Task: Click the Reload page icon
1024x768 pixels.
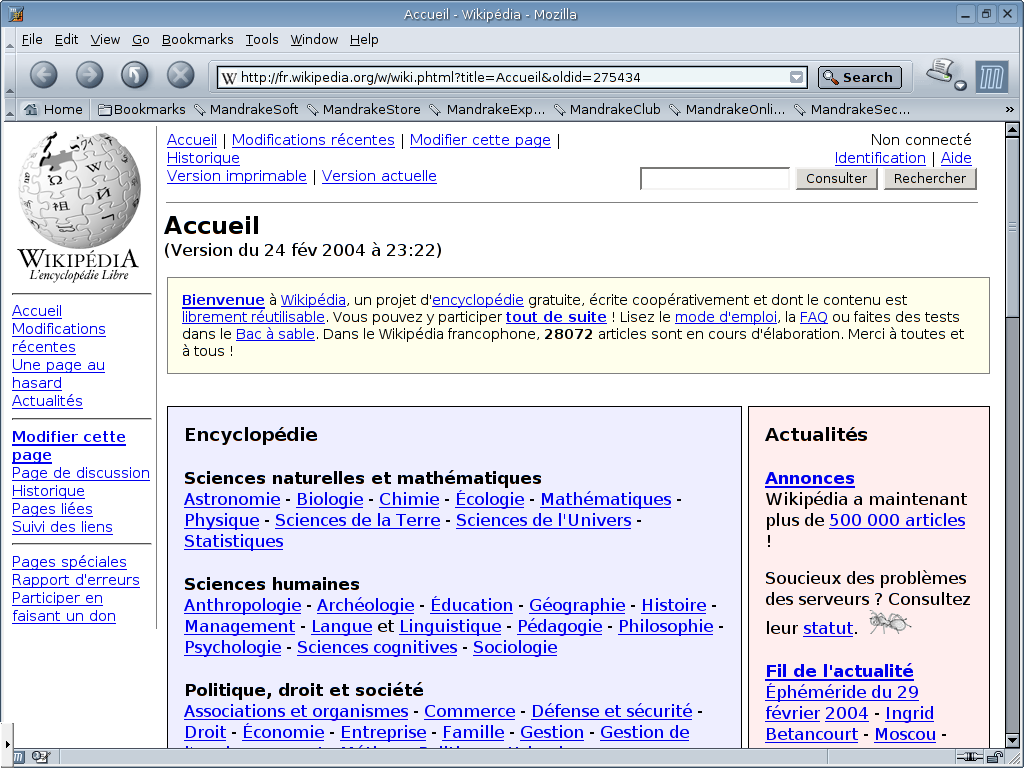Action: (x=135, y=75)
